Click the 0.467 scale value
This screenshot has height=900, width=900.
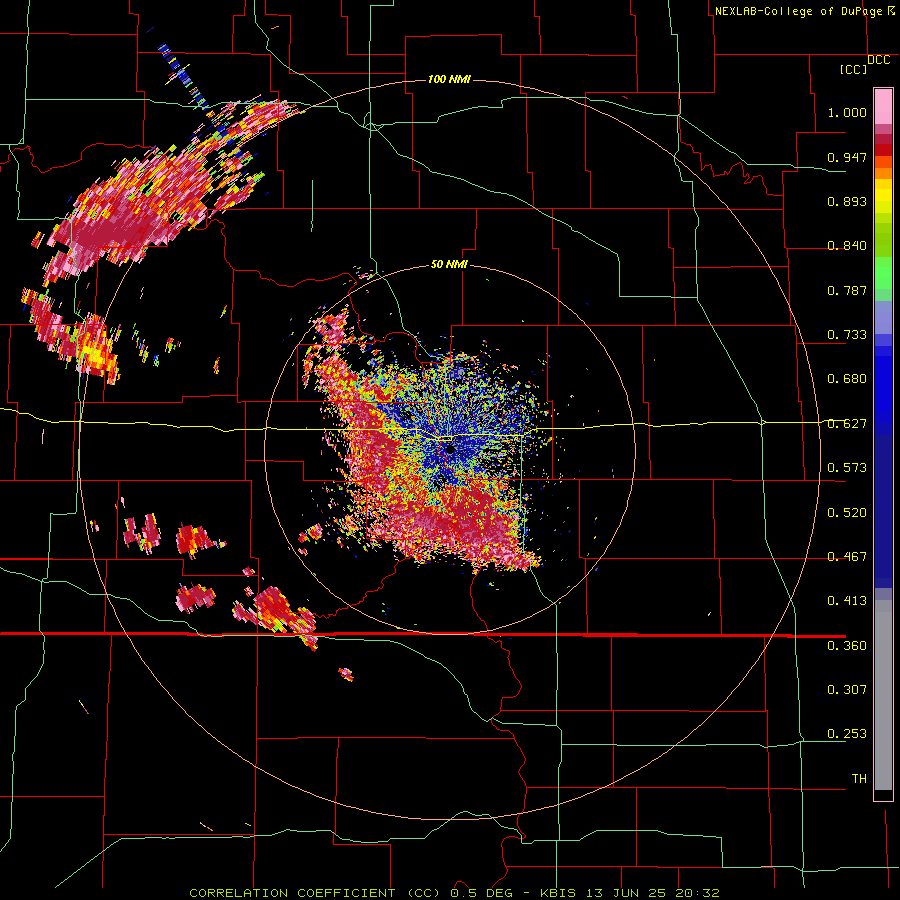[847, 557]
